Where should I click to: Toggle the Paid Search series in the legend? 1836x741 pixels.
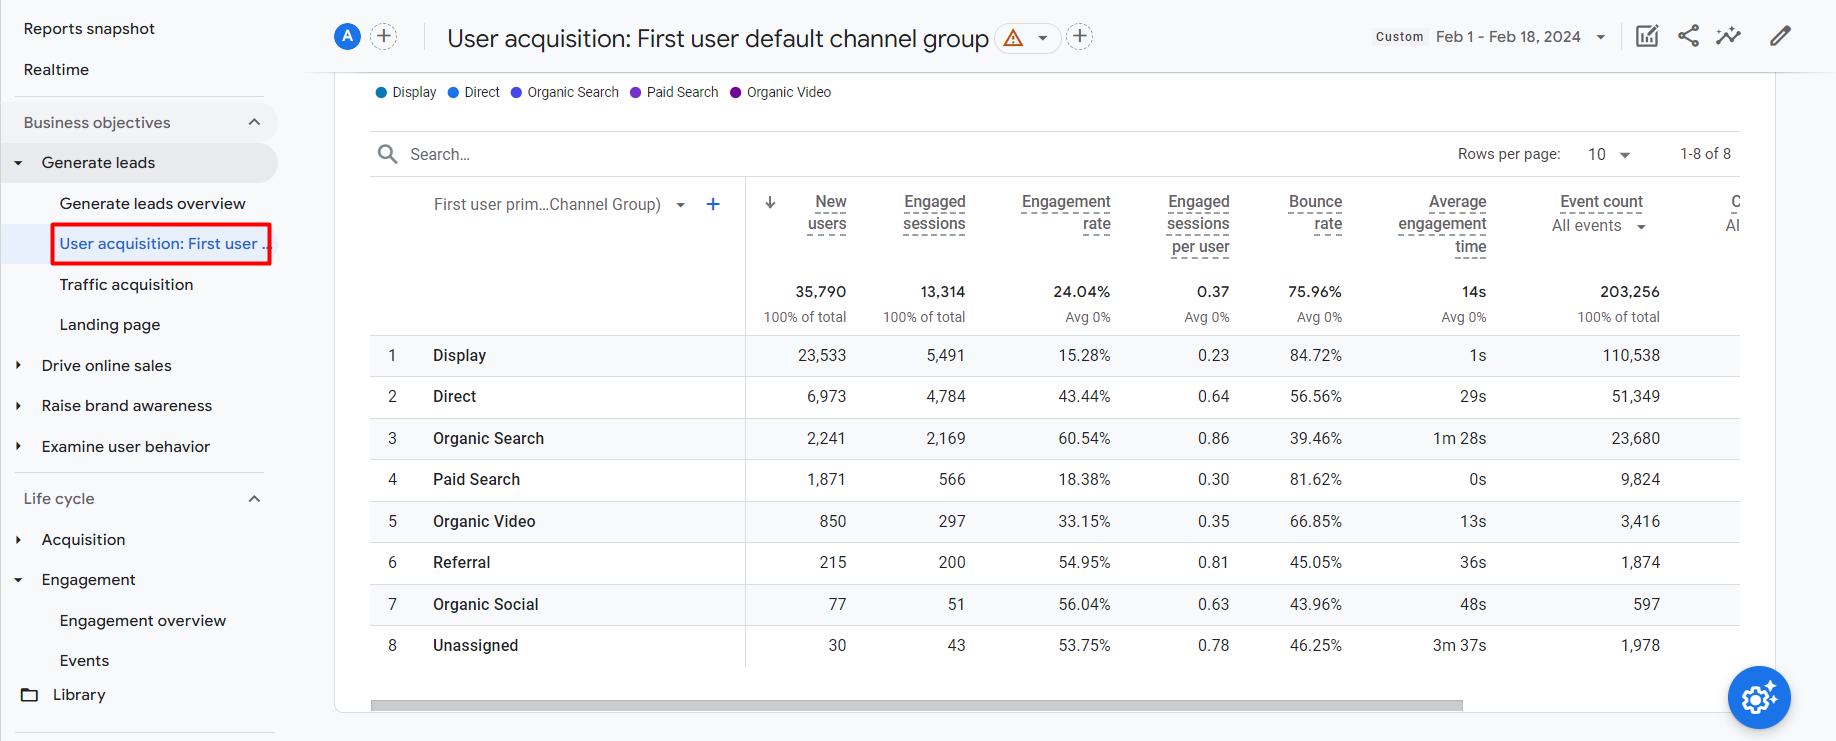pos(674,92)
